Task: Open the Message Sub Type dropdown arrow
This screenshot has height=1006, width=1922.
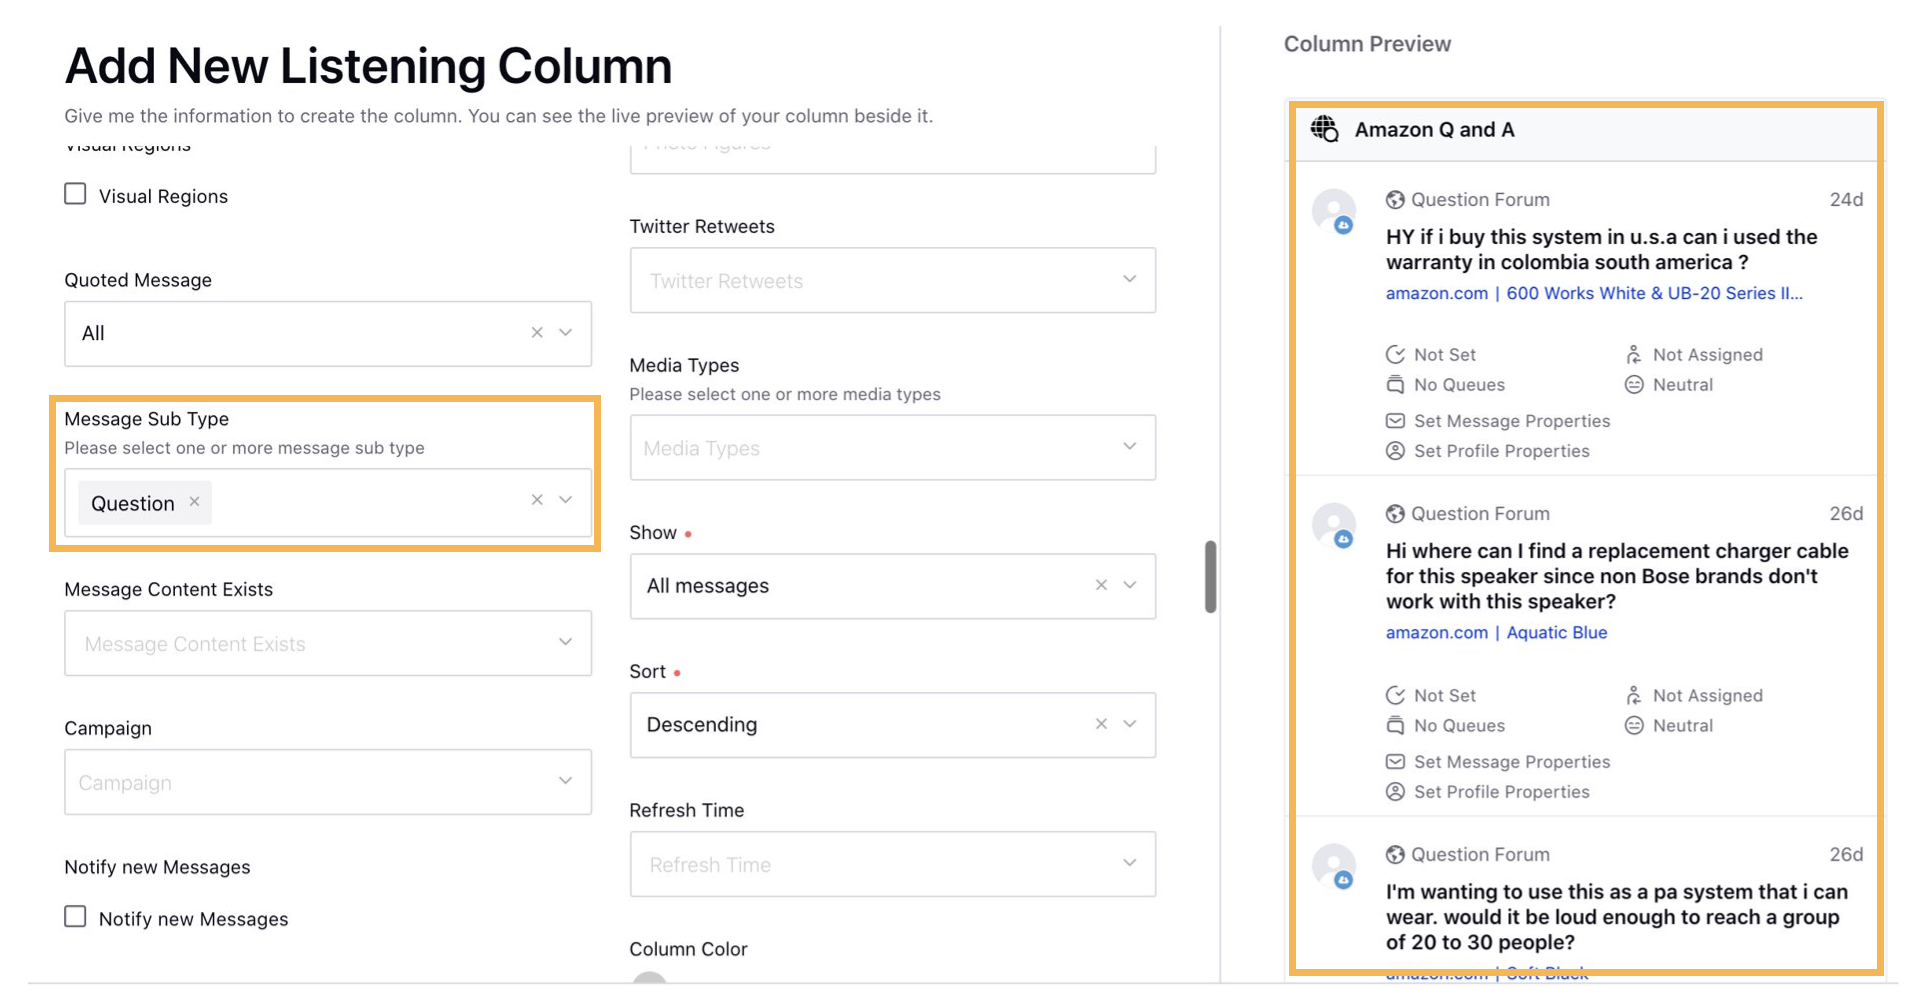Action: 566,500
